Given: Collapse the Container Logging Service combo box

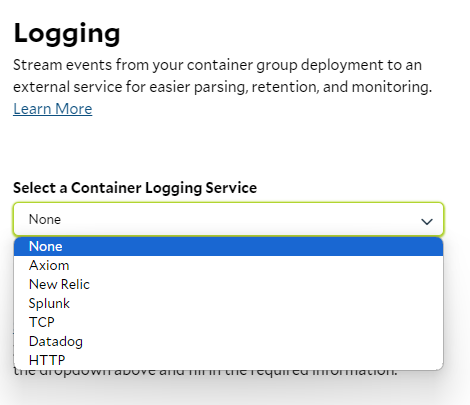Looking at the screenshot, I should (228, 219).
